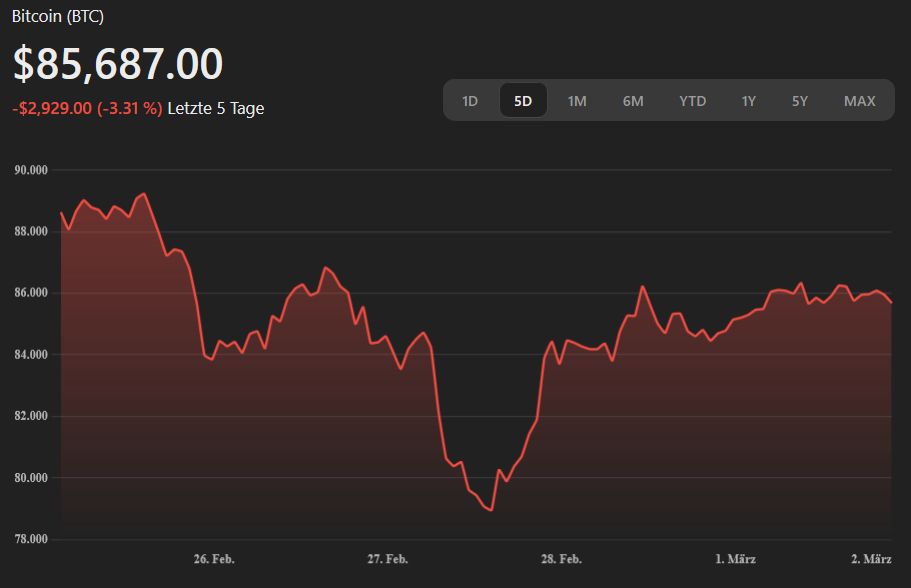Viewport: 911px width, 588px height.
Task: Select the 5D chart view
Action: tap(523, 100)
